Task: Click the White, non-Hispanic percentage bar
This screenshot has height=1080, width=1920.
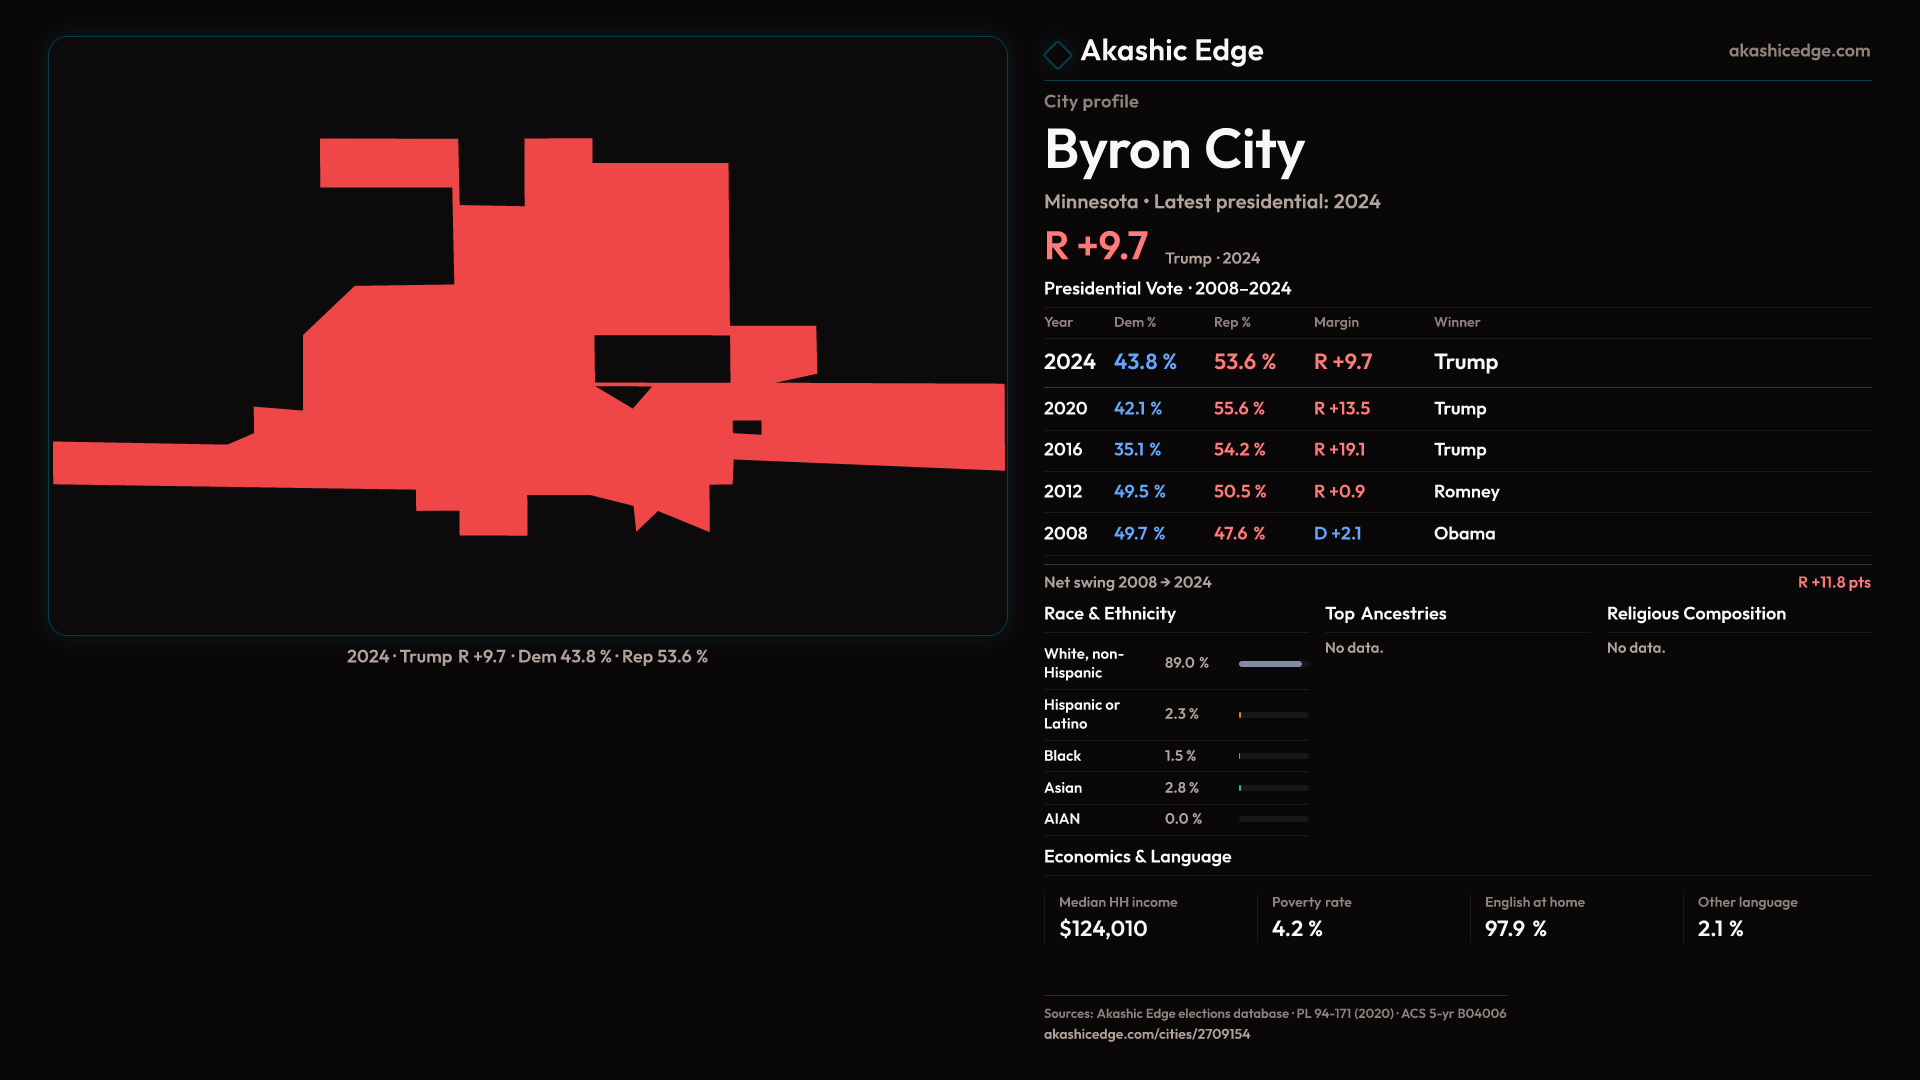Action: [1272, 663]
